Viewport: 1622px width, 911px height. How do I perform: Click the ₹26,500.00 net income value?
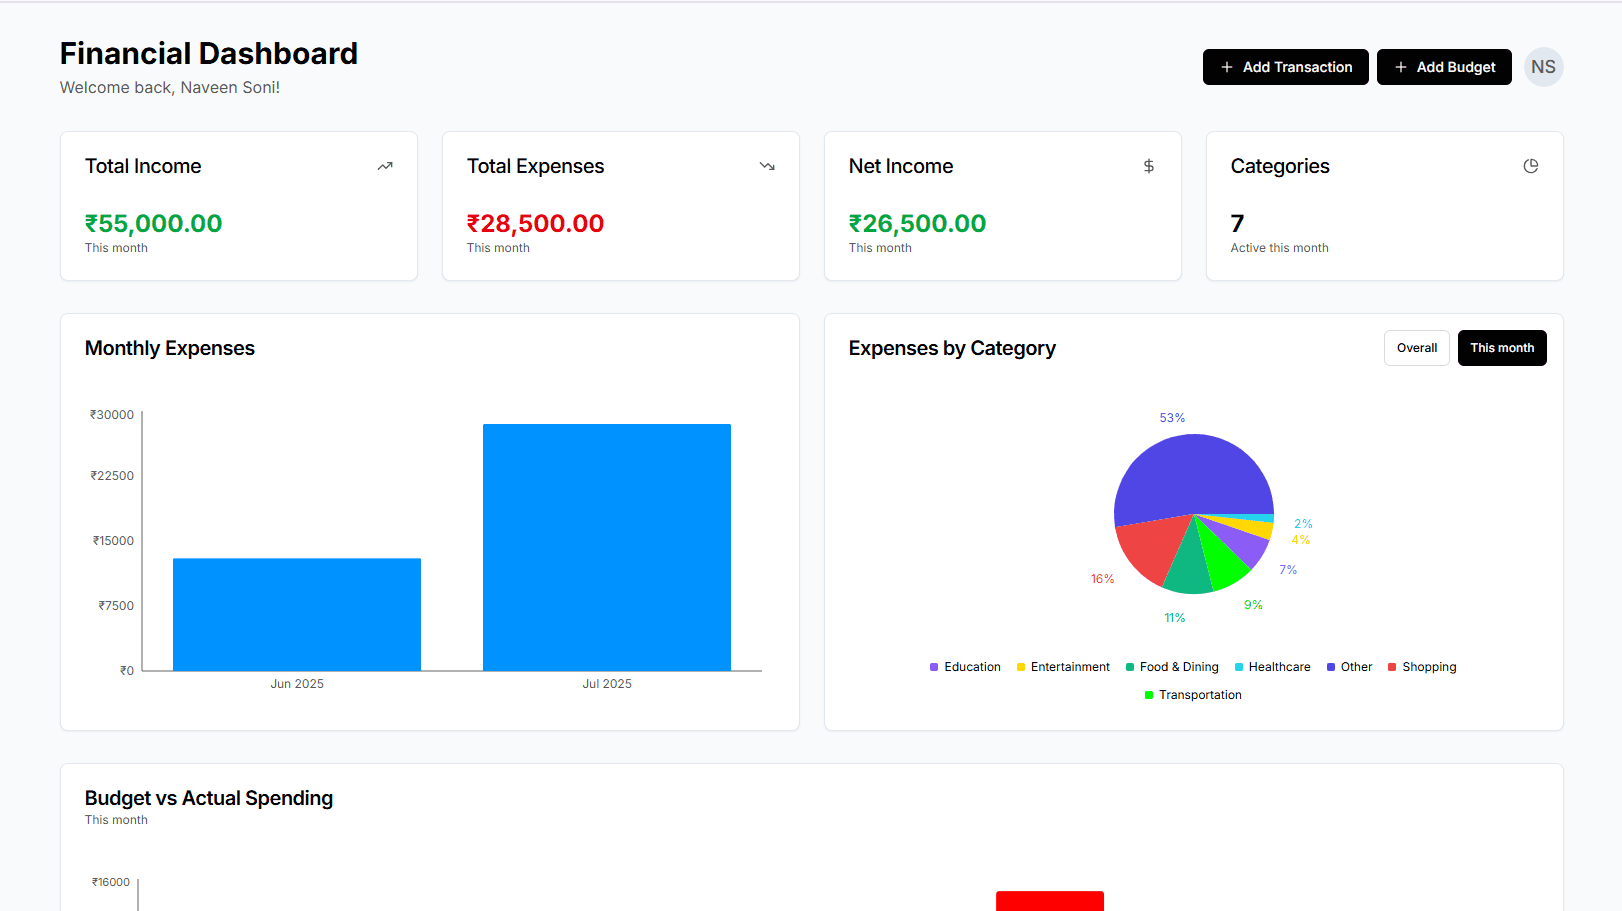click(917, 223)
